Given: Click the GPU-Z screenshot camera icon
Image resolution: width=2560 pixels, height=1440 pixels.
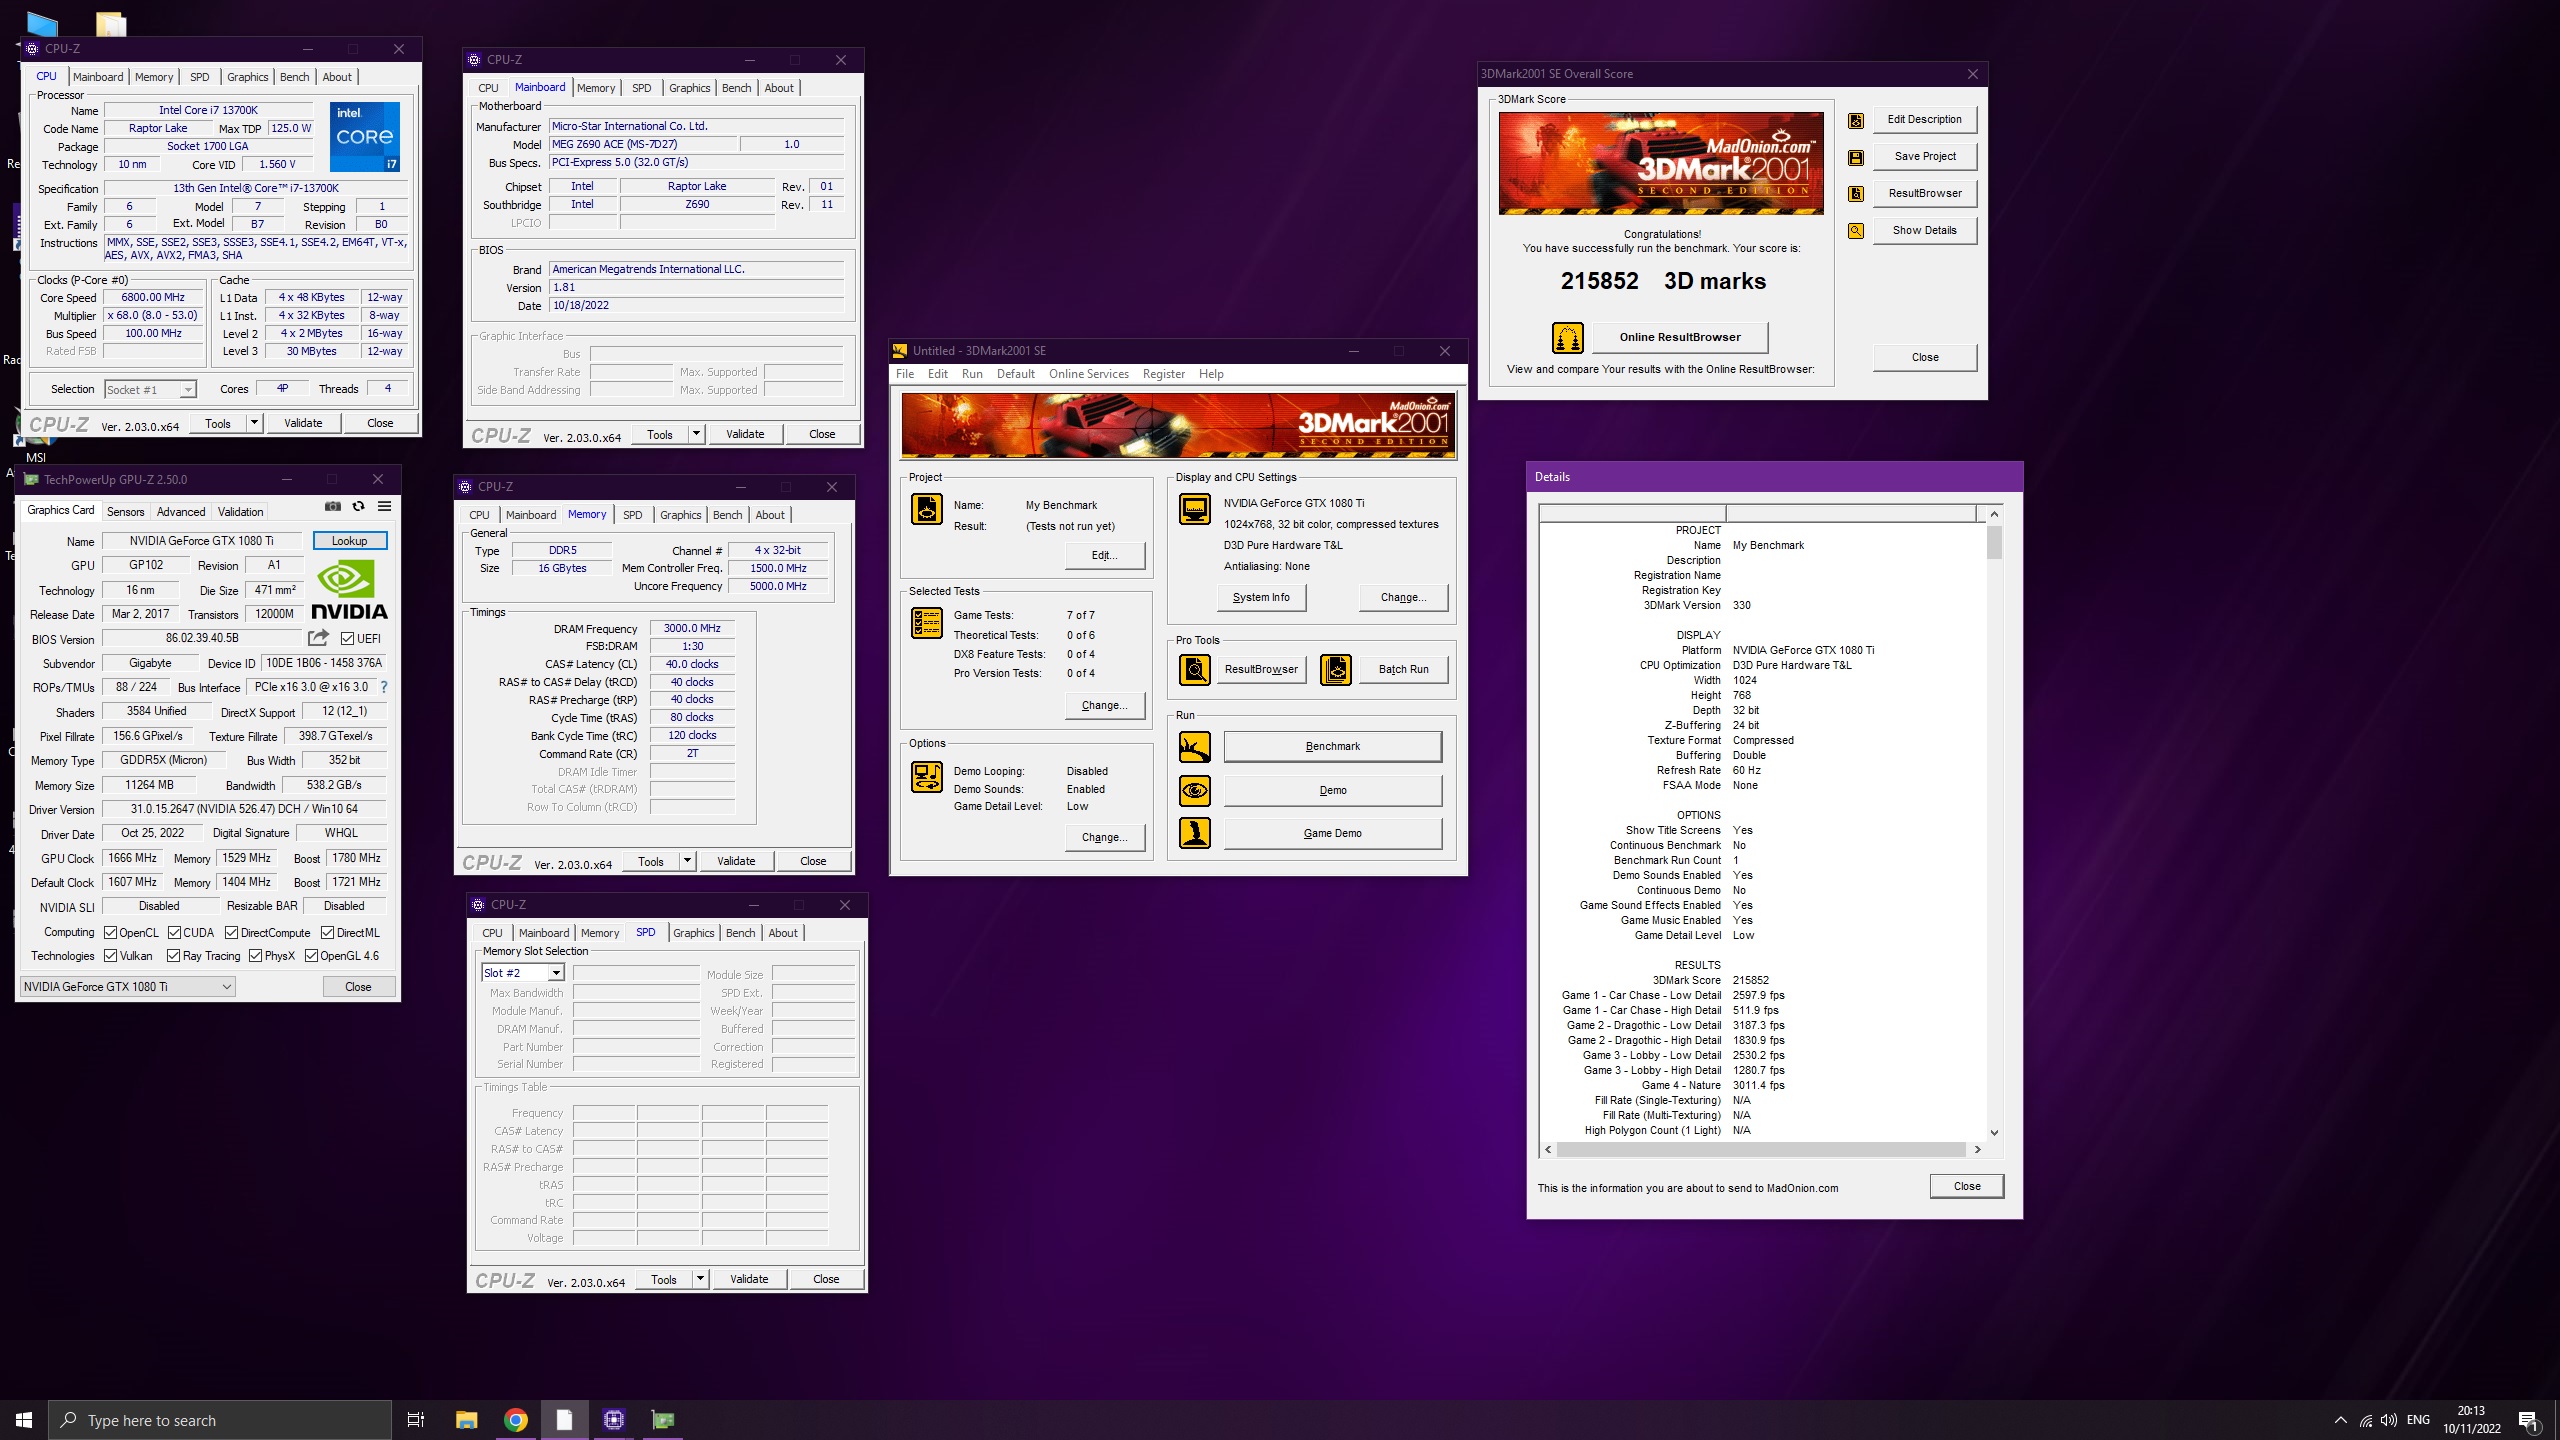Looking at the screenshot, I should 333,507.
